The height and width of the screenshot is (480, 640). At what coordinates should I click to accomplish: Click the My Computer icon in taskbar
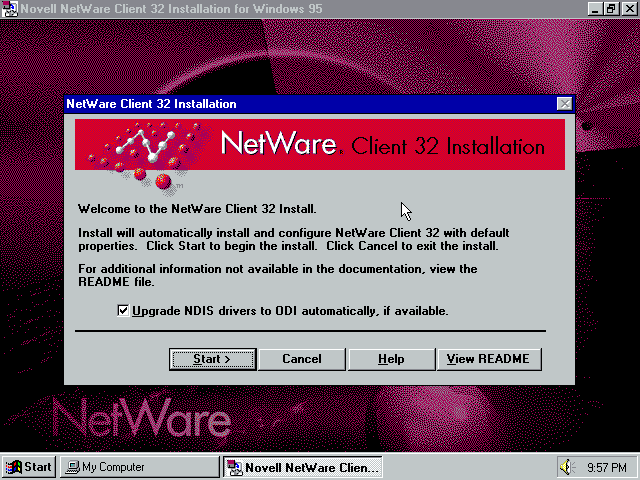[72, 467]
